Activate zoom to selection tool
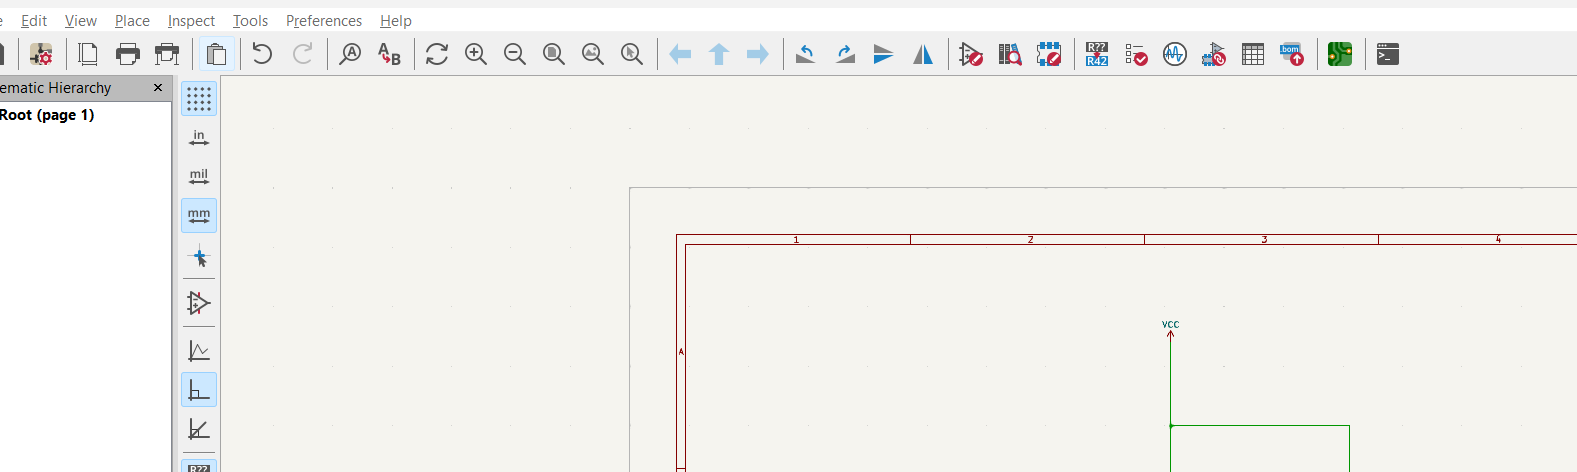This screenshot has width=1577, height=472. click(632, 54)
